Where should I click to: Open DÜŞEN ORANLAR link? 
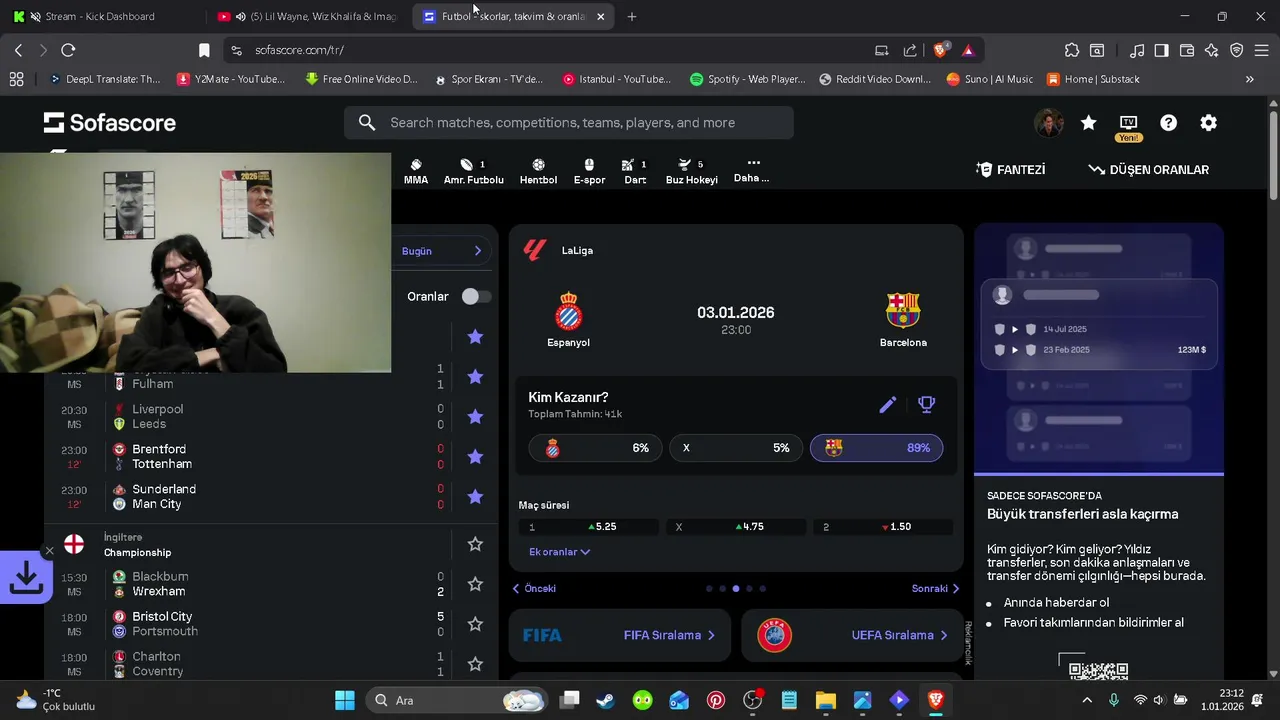[x=1149, y=170]
